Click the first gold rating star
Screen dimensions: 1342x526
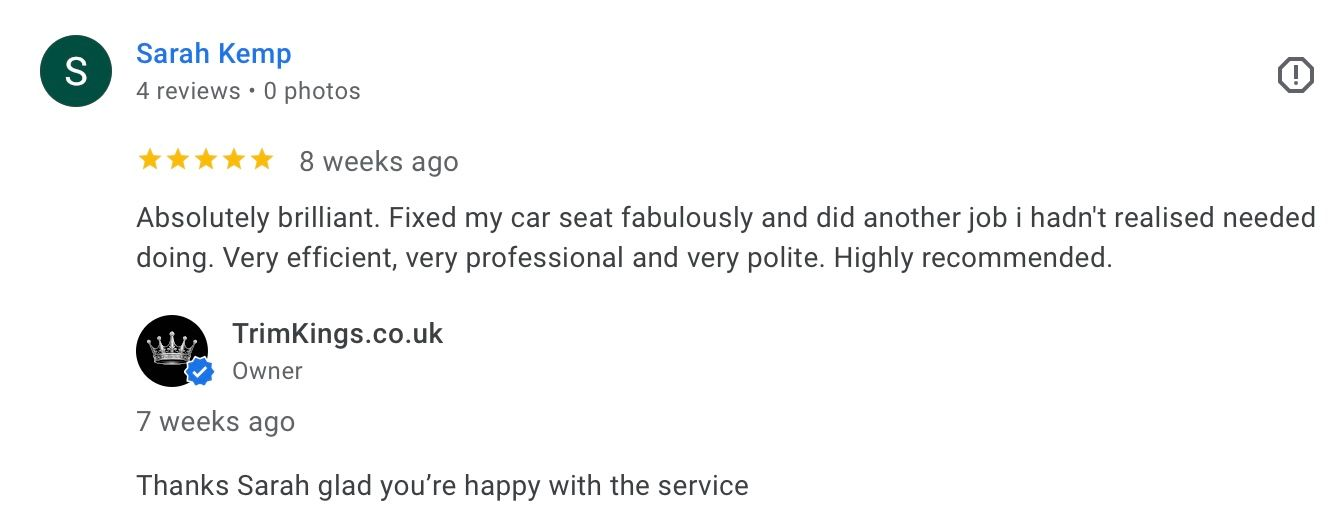click(150, 160)
